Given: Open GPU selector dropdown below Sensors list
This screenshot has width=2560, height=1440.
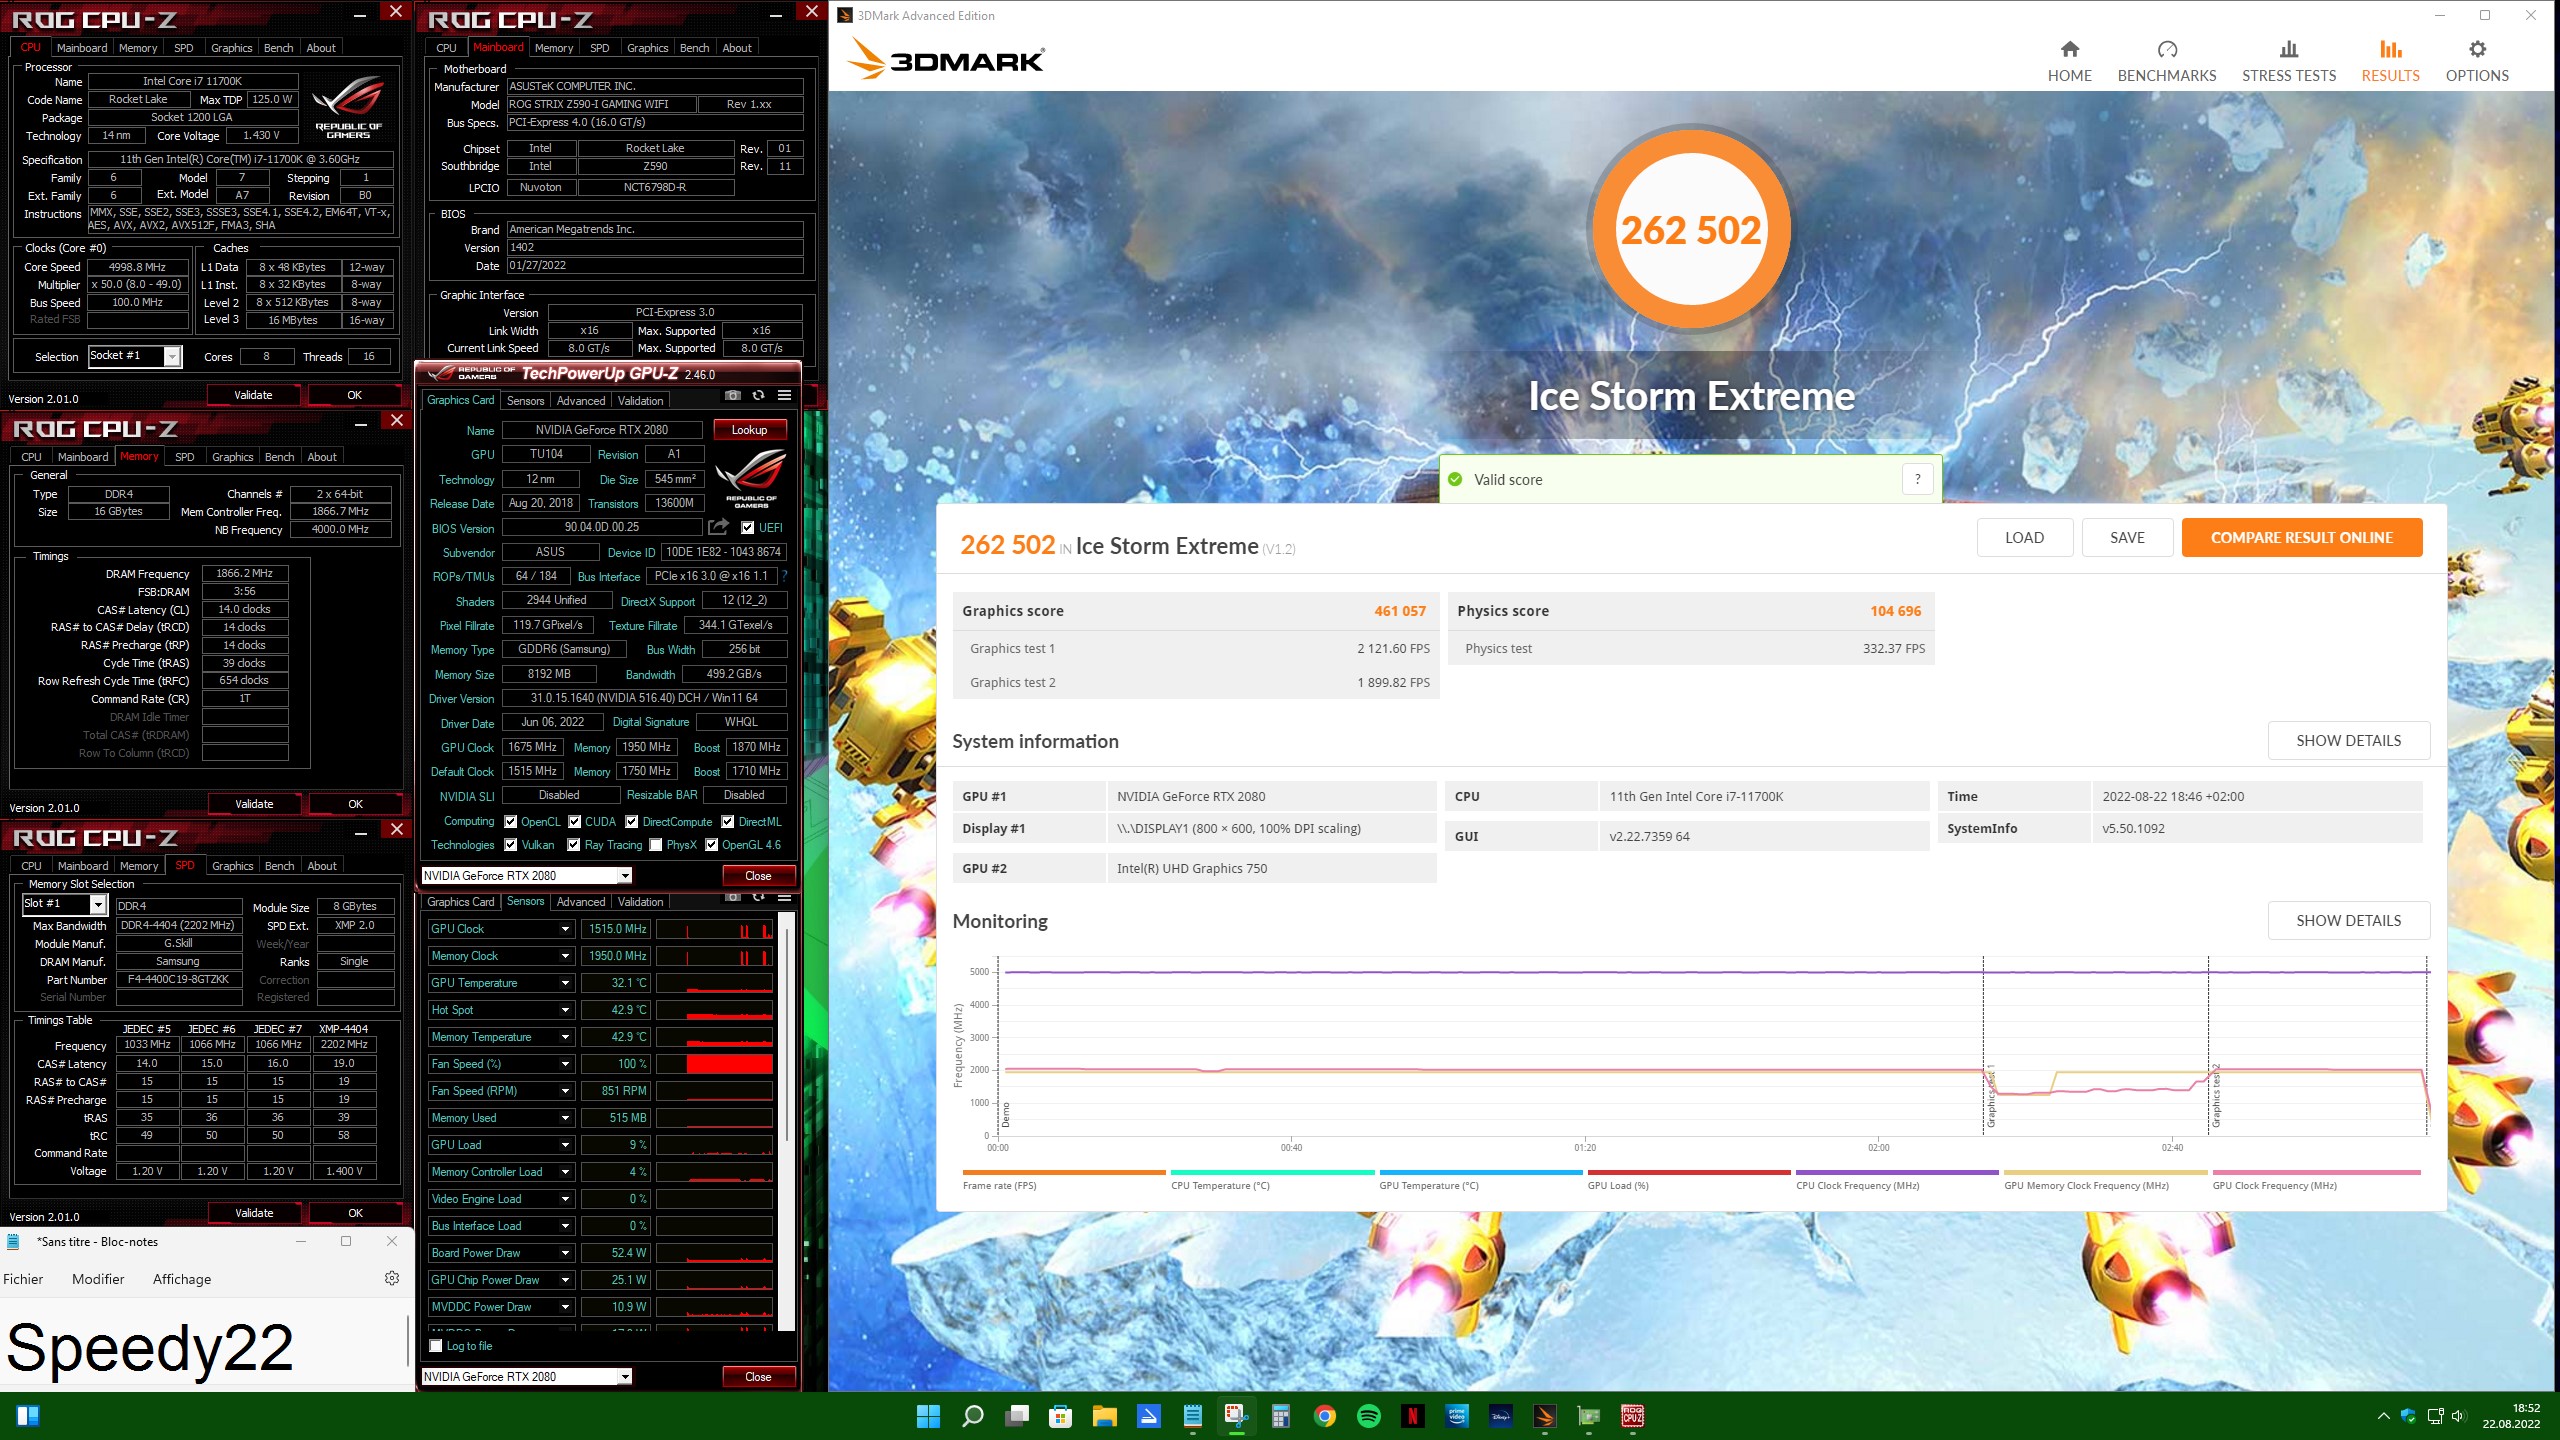Looking at the screenshot, I should click(x=527, y=1377).
